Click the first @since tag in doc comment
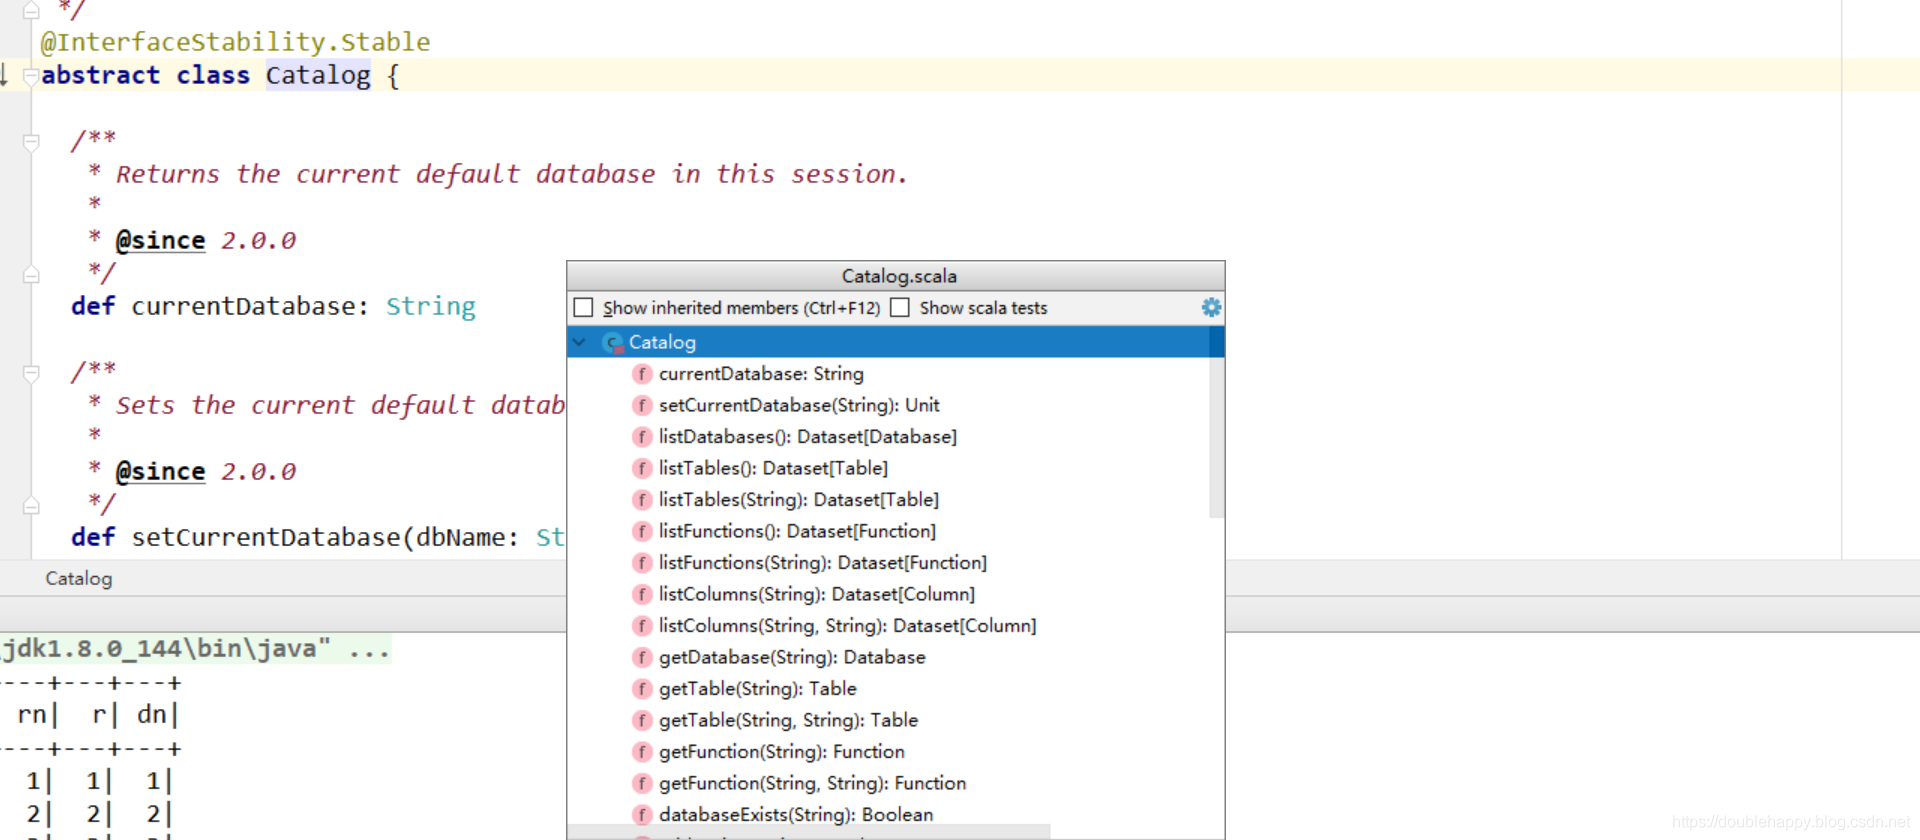This screenshot has height=840, width=1920. pyautogui.click(x=160, y=241)
